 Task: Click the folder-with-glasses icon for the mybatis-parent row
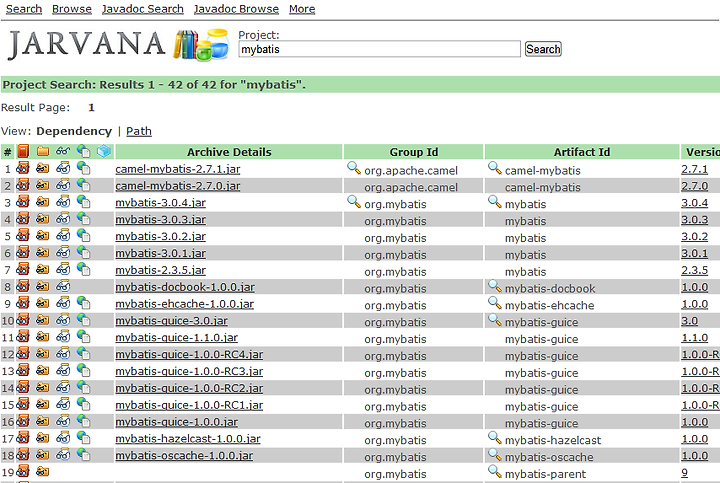point(43,472)
